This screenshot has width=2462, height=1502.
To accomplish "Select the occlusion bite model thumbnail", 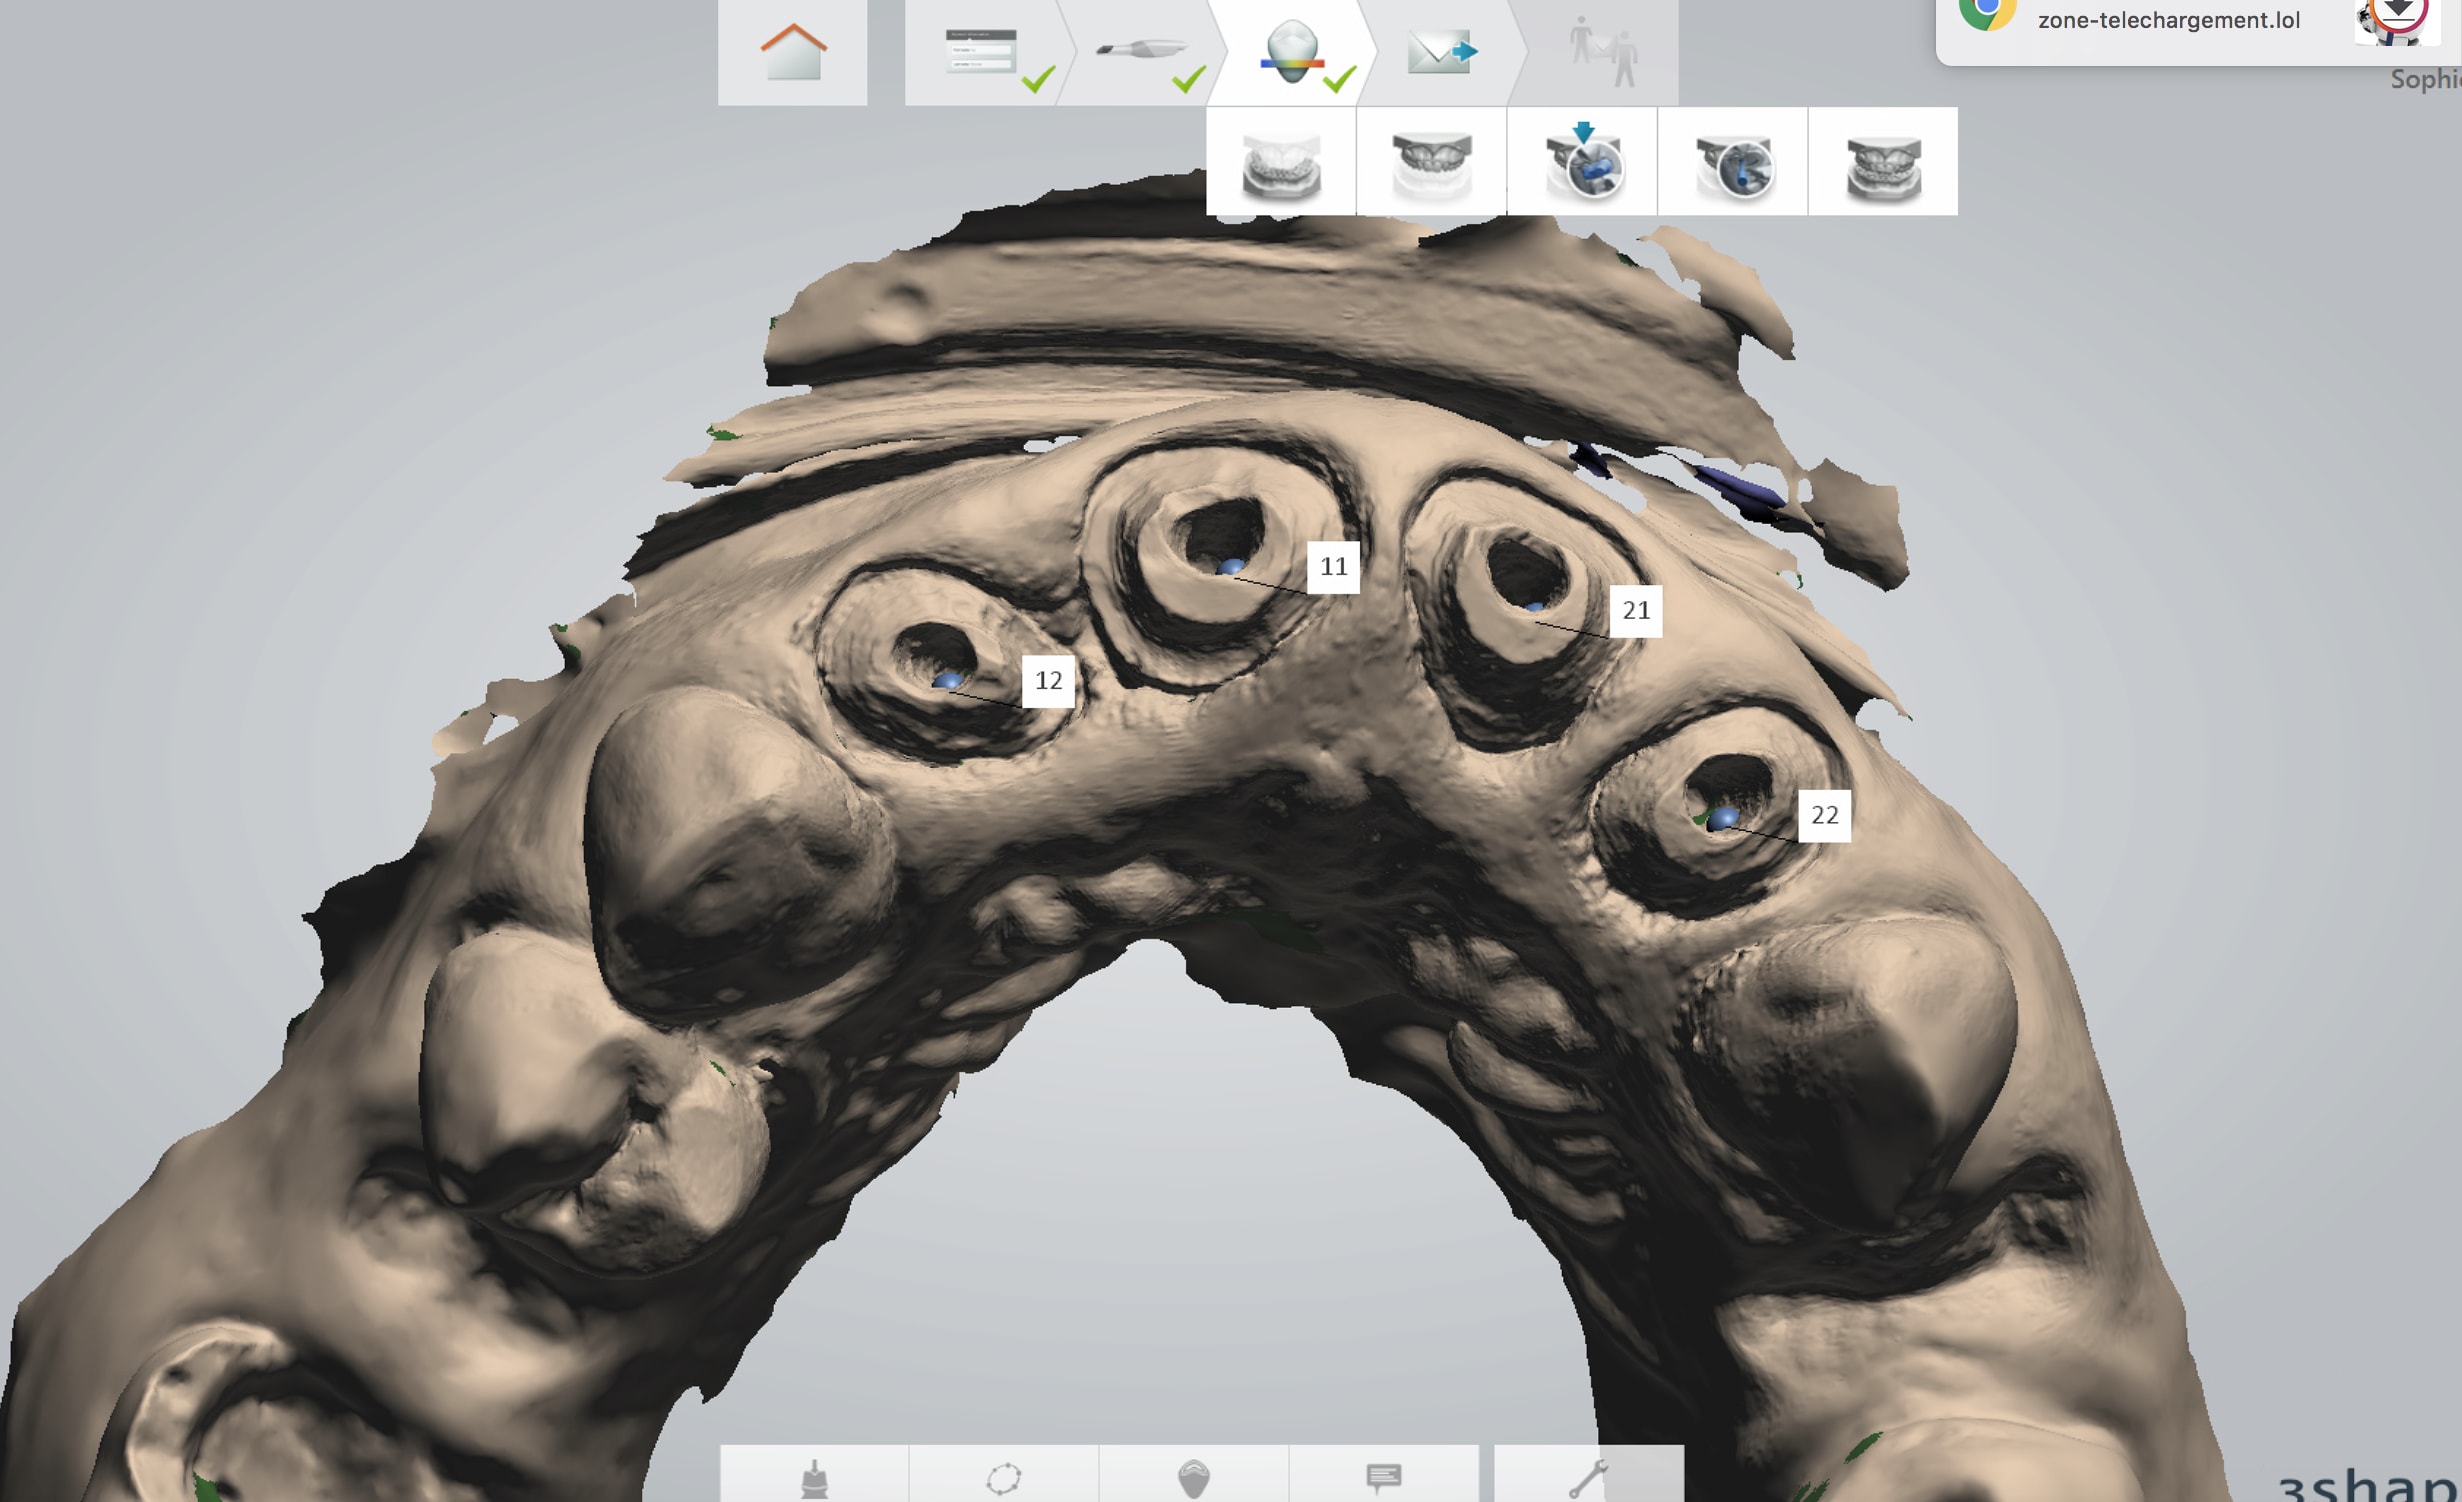I will 1883,163.
